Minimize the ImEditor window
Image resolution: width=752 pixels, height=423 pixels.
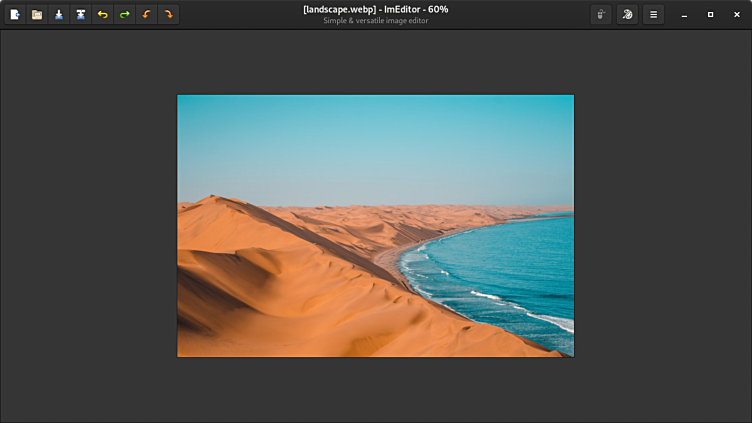685,15
